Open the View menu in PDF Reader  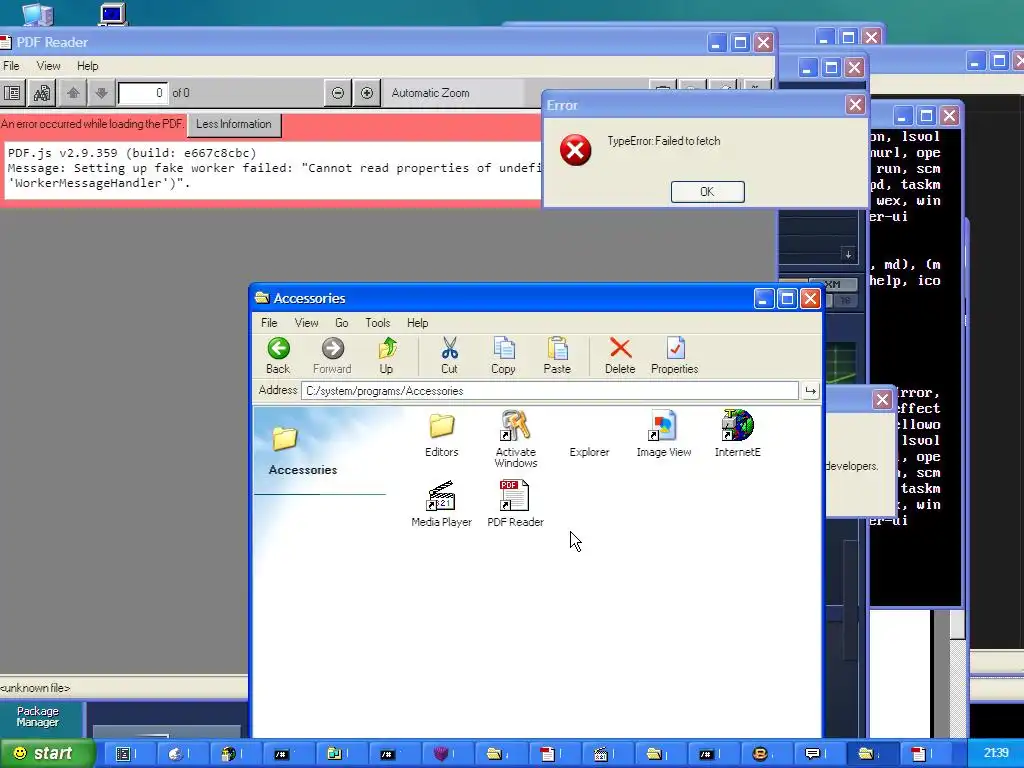pyautogui.click(x=48, y=66)
